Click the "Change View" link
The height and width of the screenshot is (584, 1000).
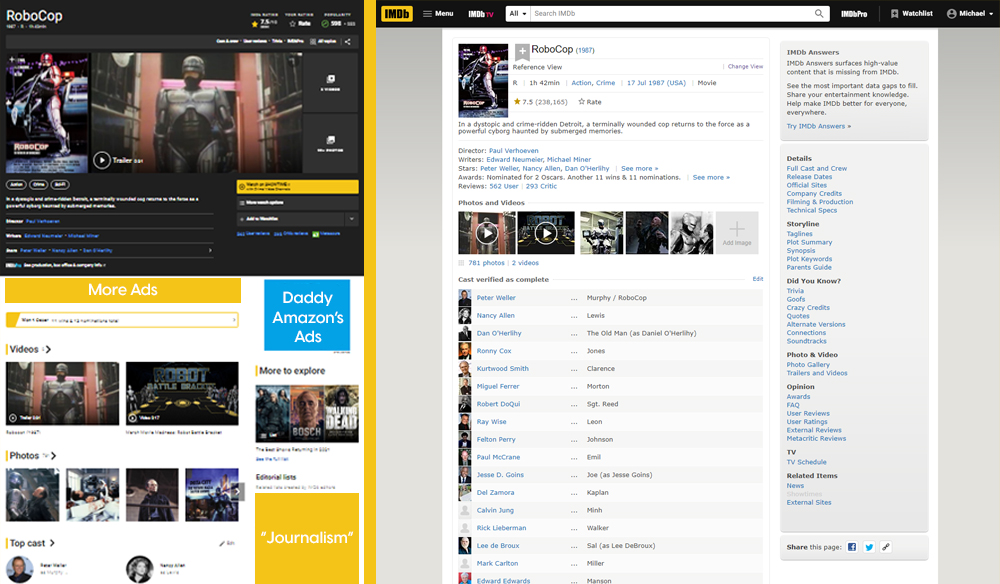click(x=745, y=67)
